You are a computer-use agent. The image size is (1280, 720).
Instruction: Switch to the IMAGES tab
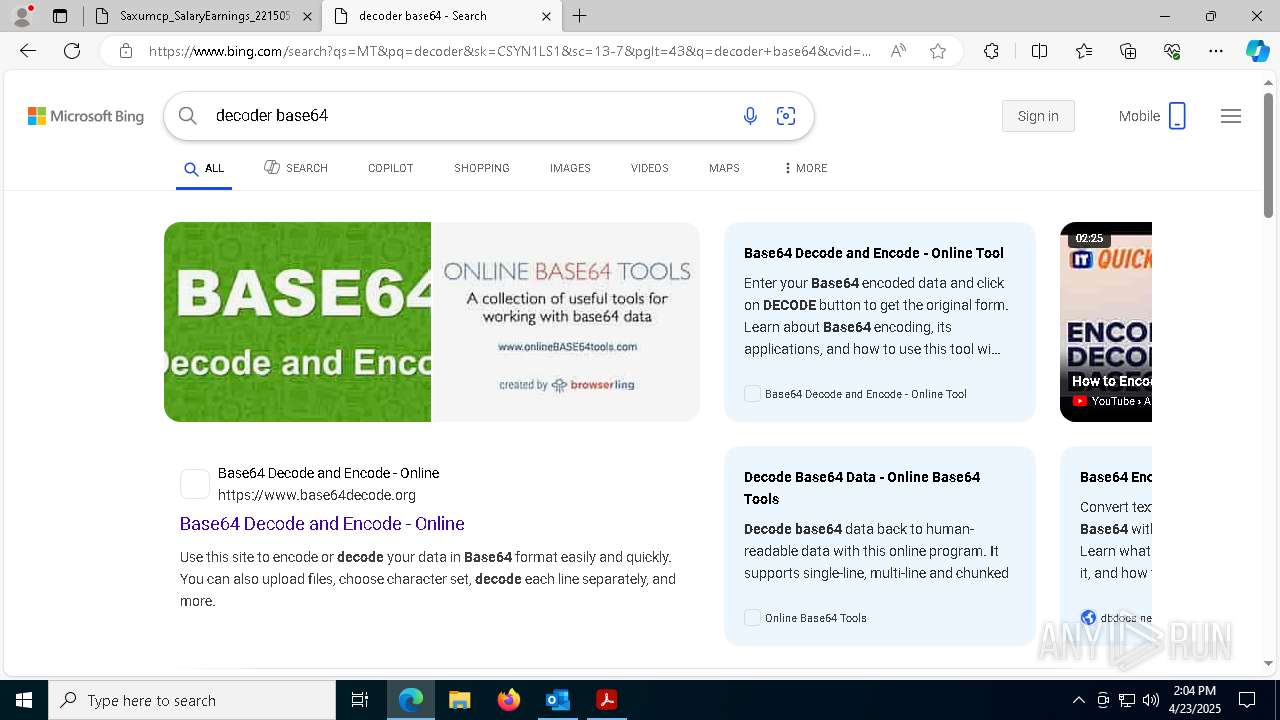pos(570,168)
